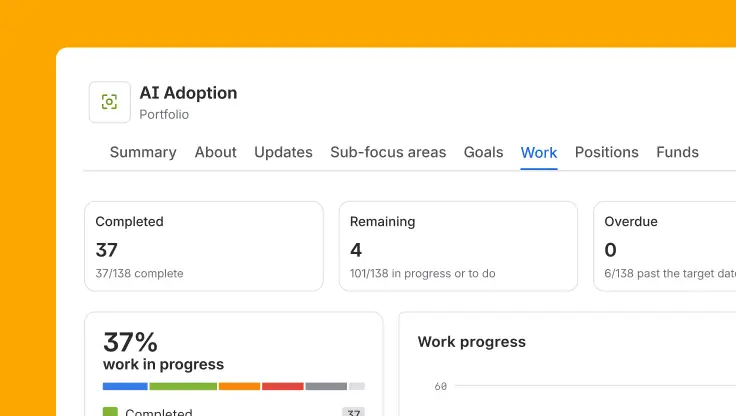
Task: Click the Work progress chart heading
Action: coord(472,342)
